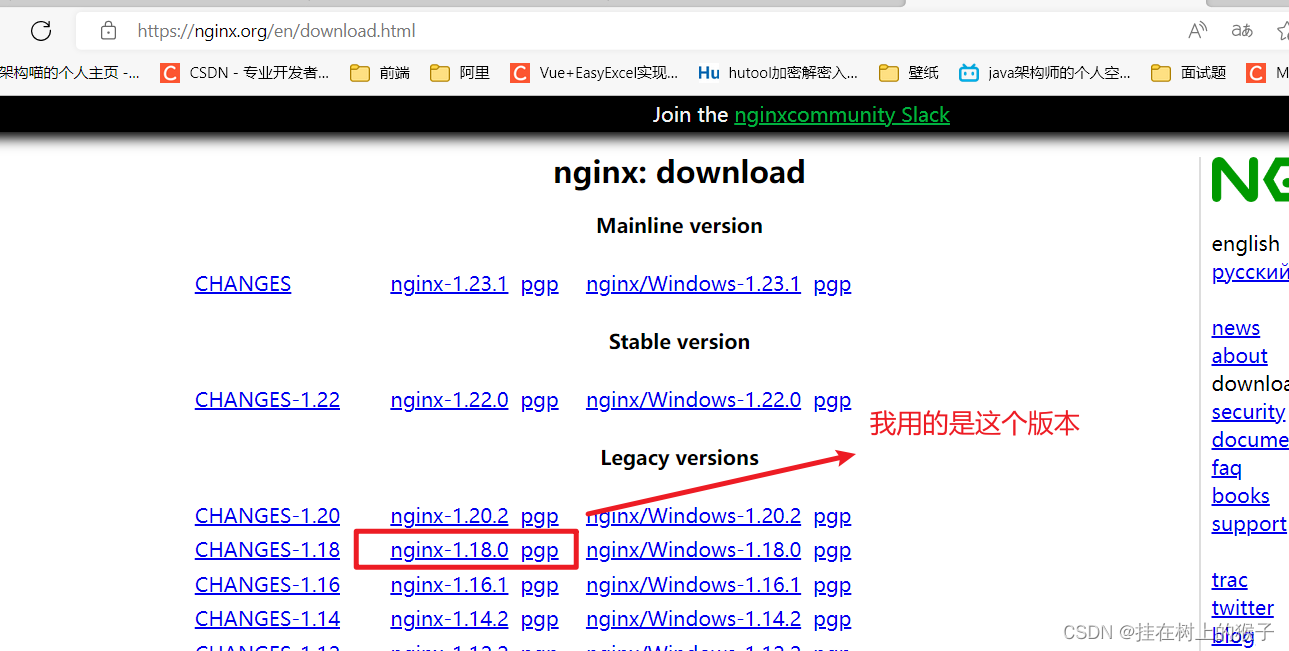Open the 前端 bookmarks folder
The image size is (1289, 651).
coord(380,73)
